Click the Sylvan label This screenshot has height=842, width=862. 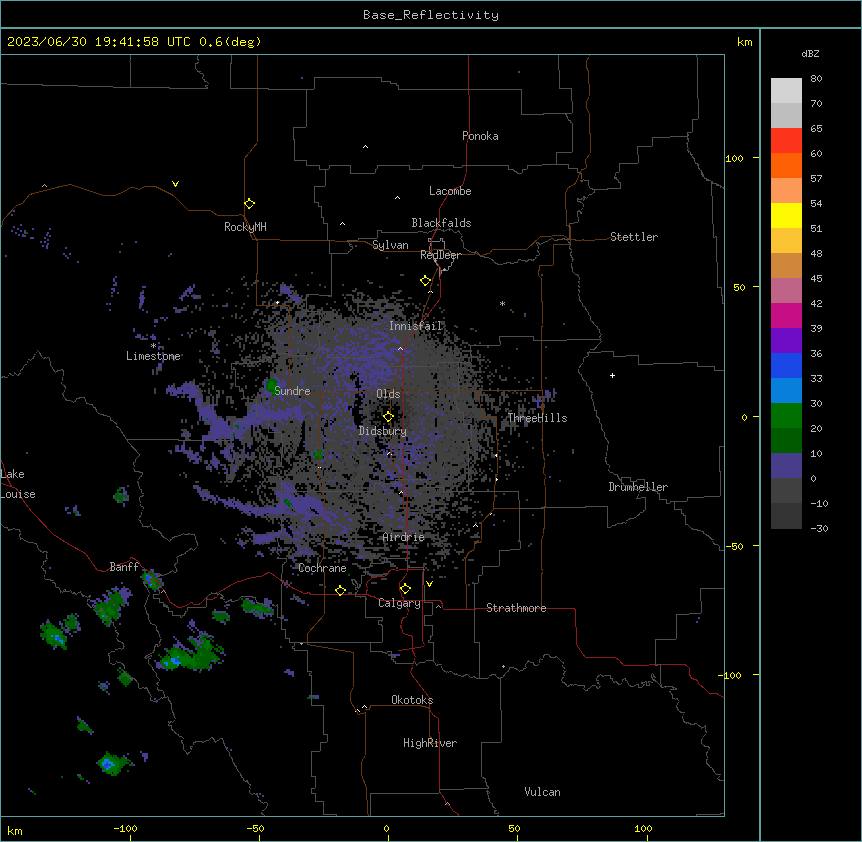coord(390,245)
